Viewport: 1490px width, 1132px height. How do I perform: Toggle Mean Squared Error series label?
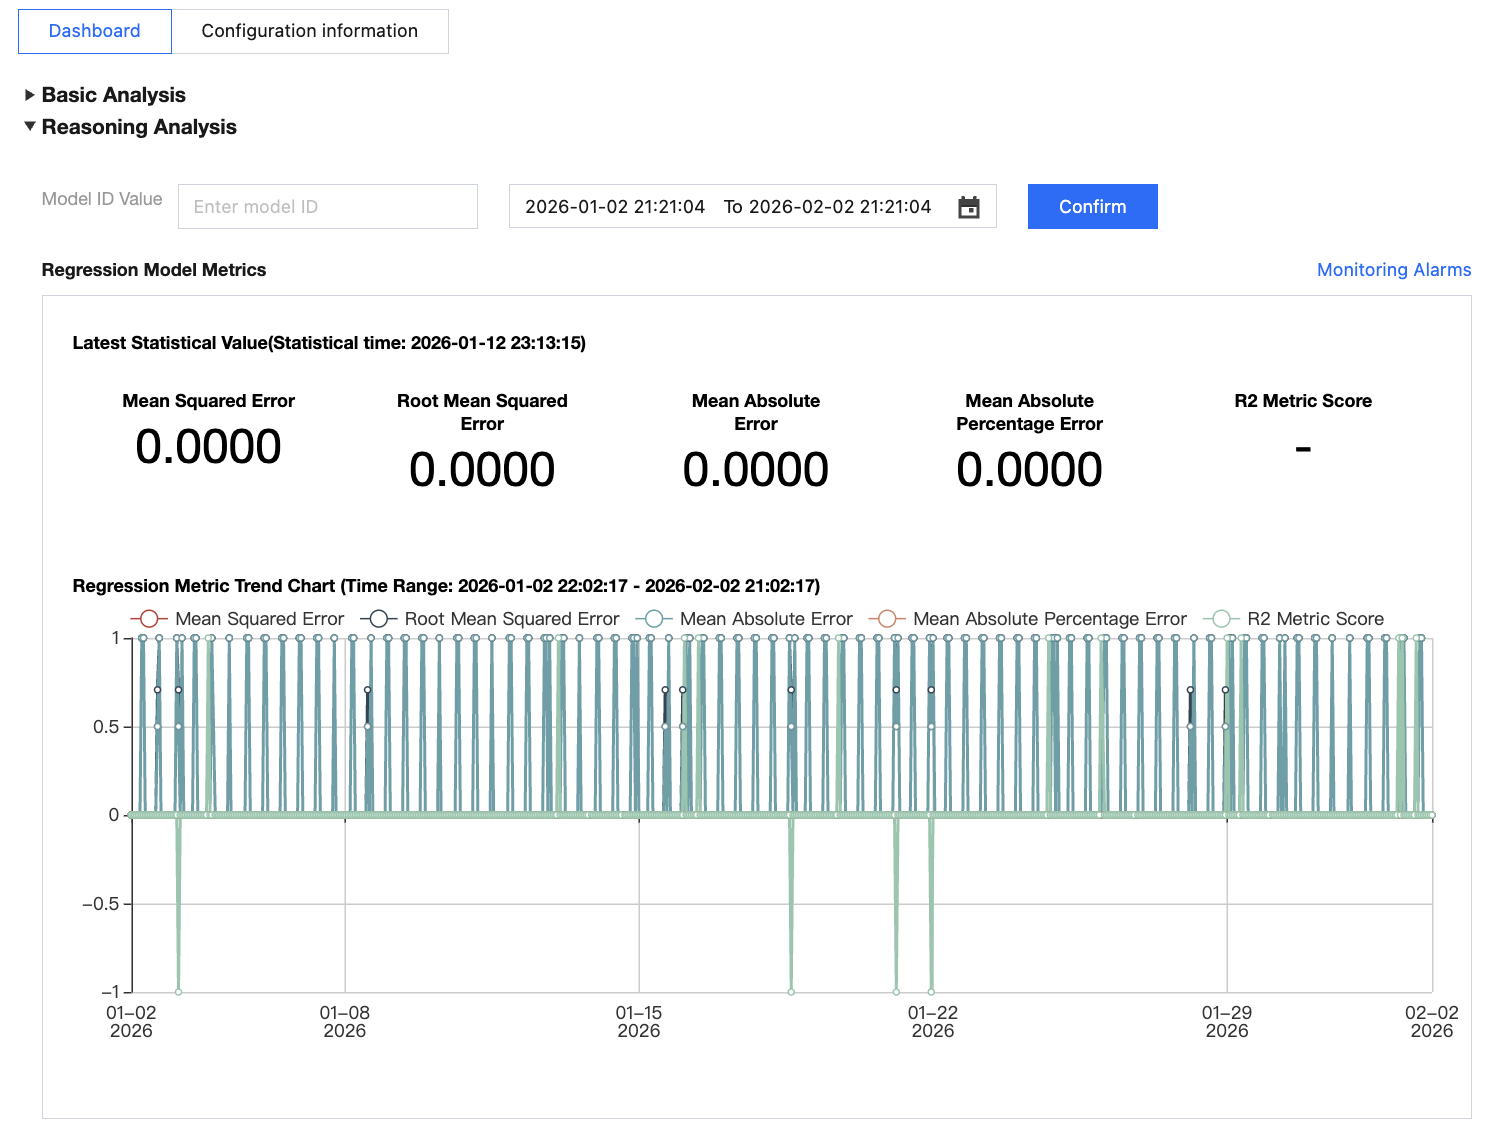(x=259, y=619)
